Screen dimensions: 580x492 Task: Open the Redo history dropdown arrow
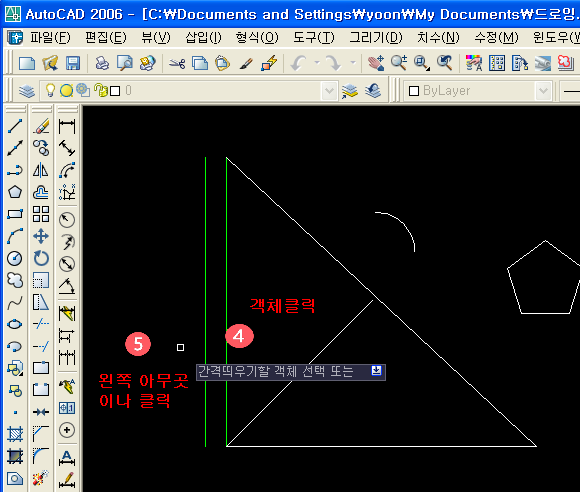pyautogui.click(x=353, y=63)
